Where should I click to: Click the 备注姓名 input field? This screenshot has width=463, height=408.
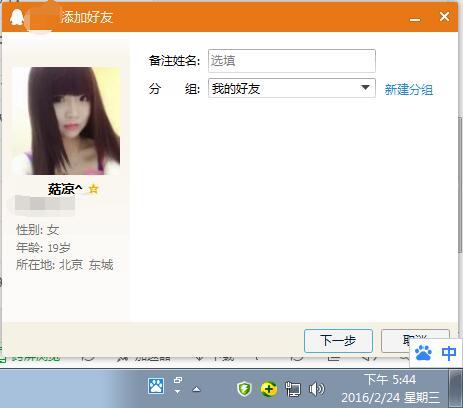click(292, 61)
